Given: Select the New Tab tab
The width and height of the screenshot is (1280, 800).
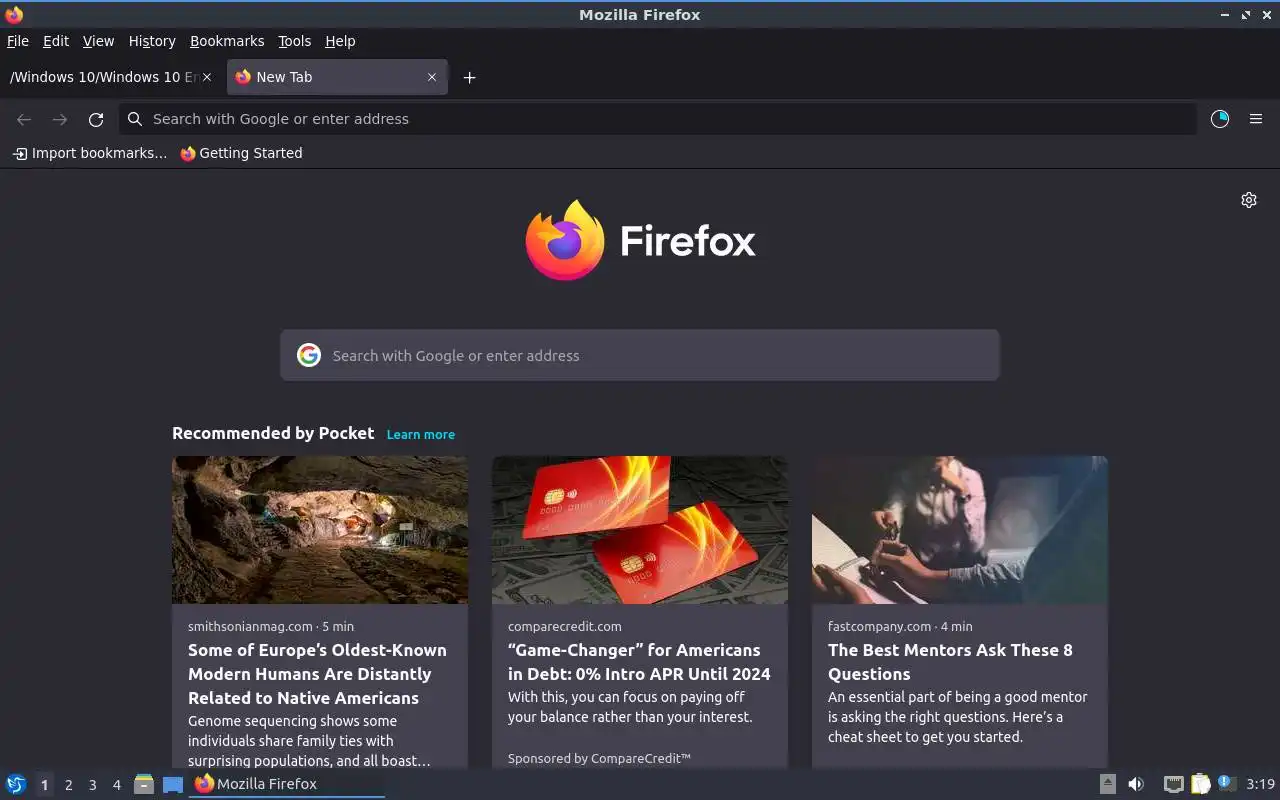Looking at the screenshot, I should click(x=337, y=77).
